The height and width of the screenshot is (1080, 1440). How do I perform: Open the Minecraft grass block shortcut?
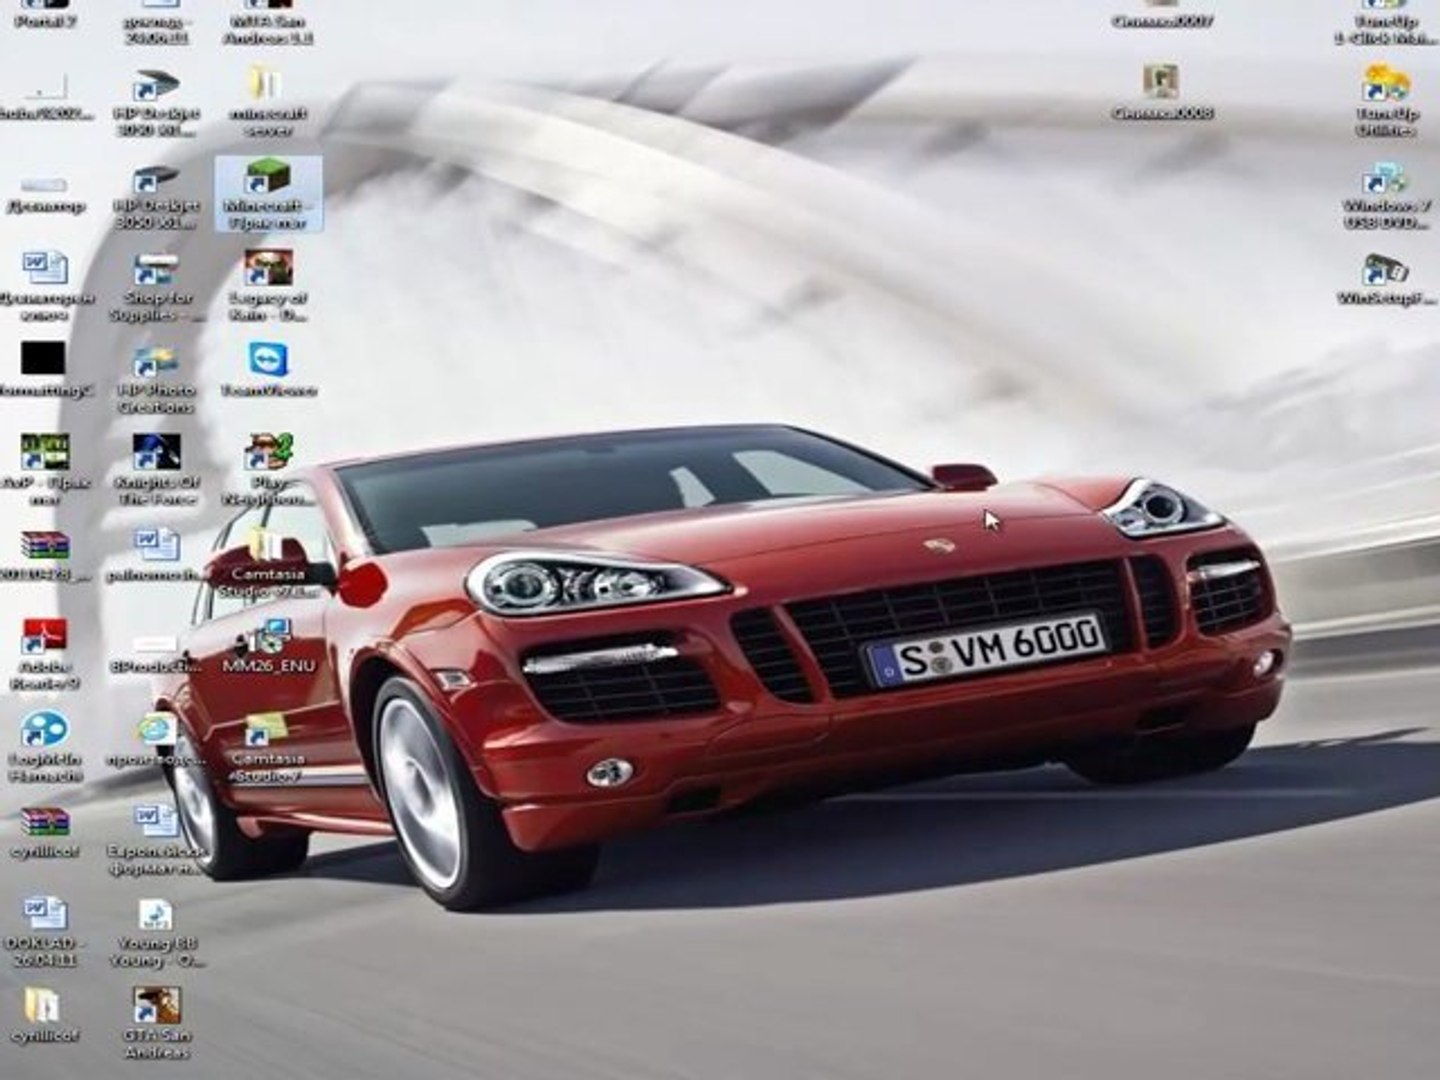tap(268, 194)
